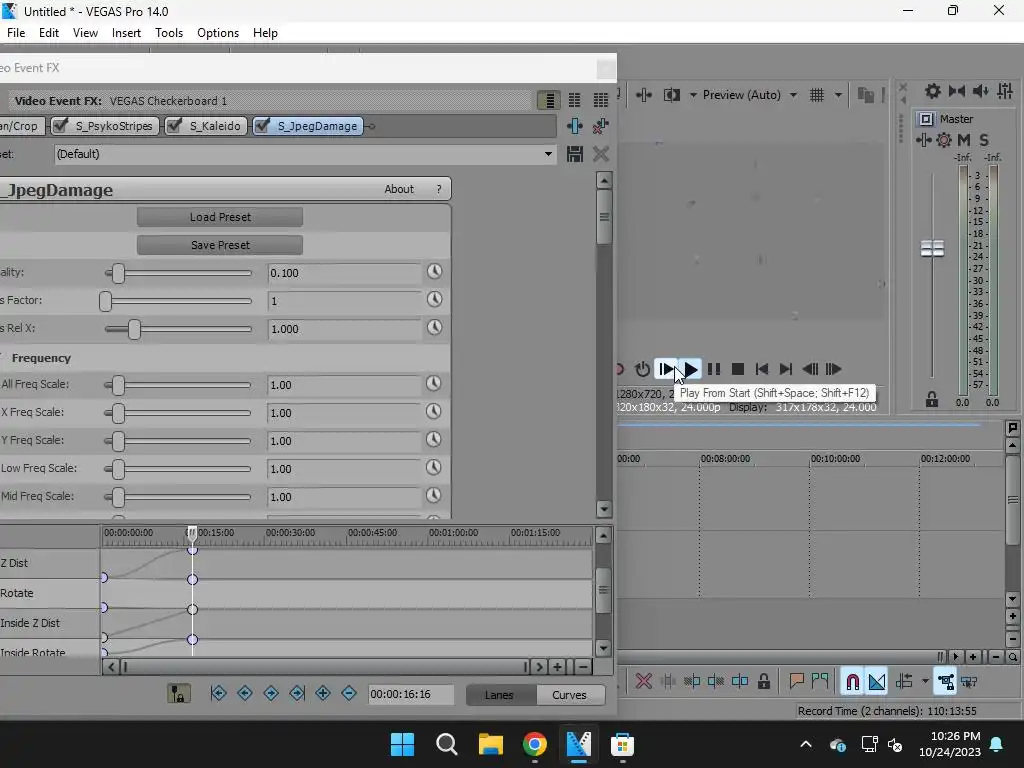Toggle automatic crossfades icon
Screen dimensions: 1024x768
[877, 682]
